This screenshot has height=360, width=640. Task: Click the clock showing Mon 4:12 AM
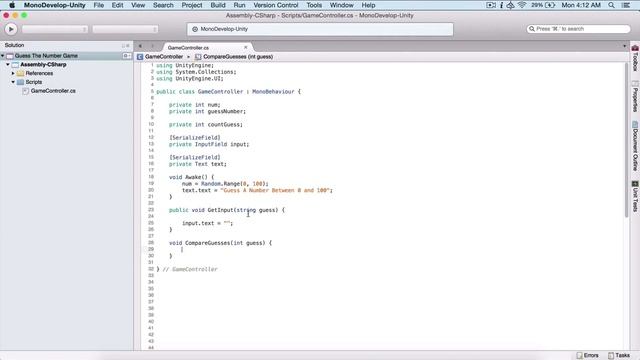pyautogui.click(x=581, y=5)
